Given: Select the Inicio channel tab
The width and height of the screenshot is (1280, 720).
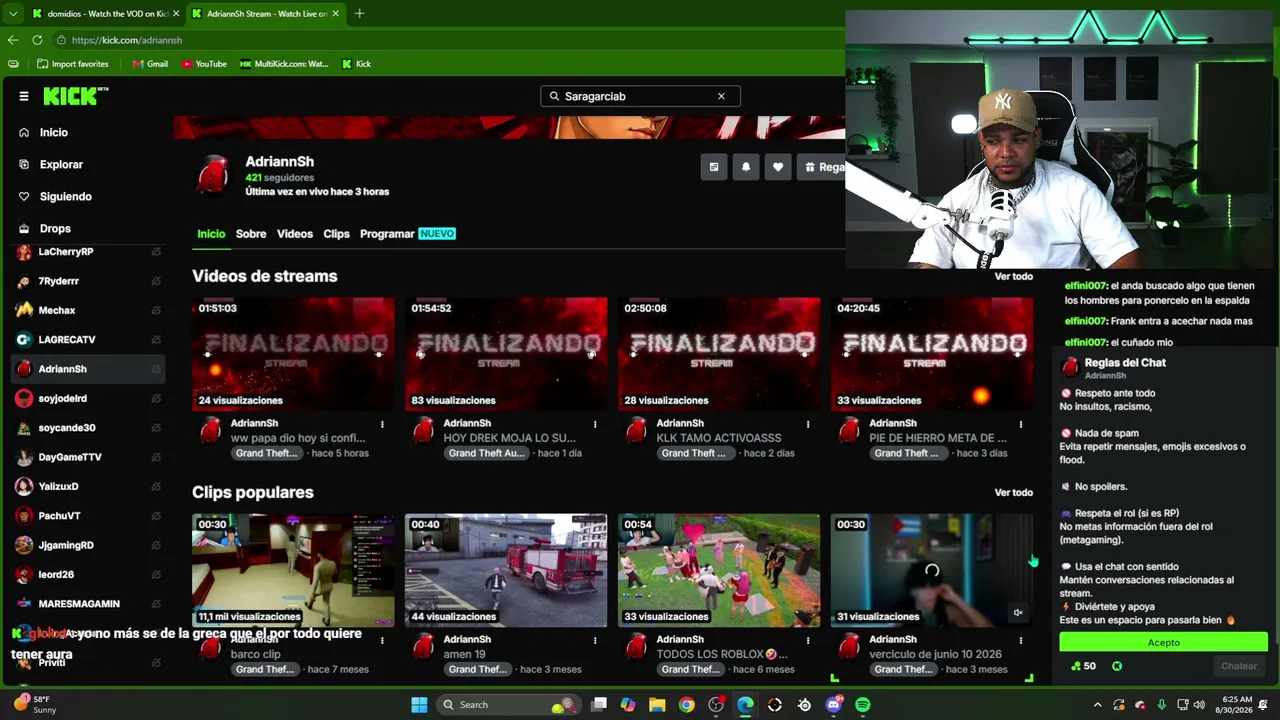Looking at the screenshot, I should tap(211, 234).
